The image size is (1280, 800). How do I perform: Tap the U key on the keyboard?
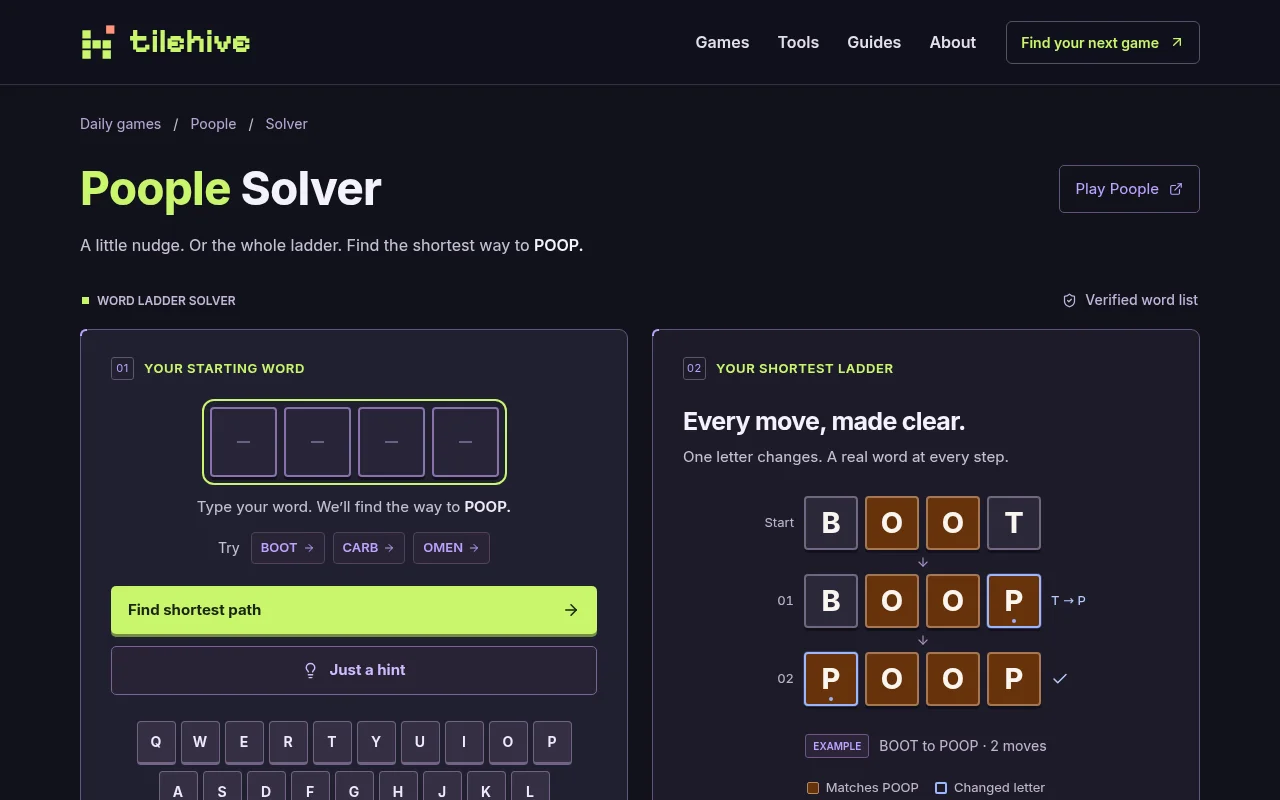pos(420,742)
